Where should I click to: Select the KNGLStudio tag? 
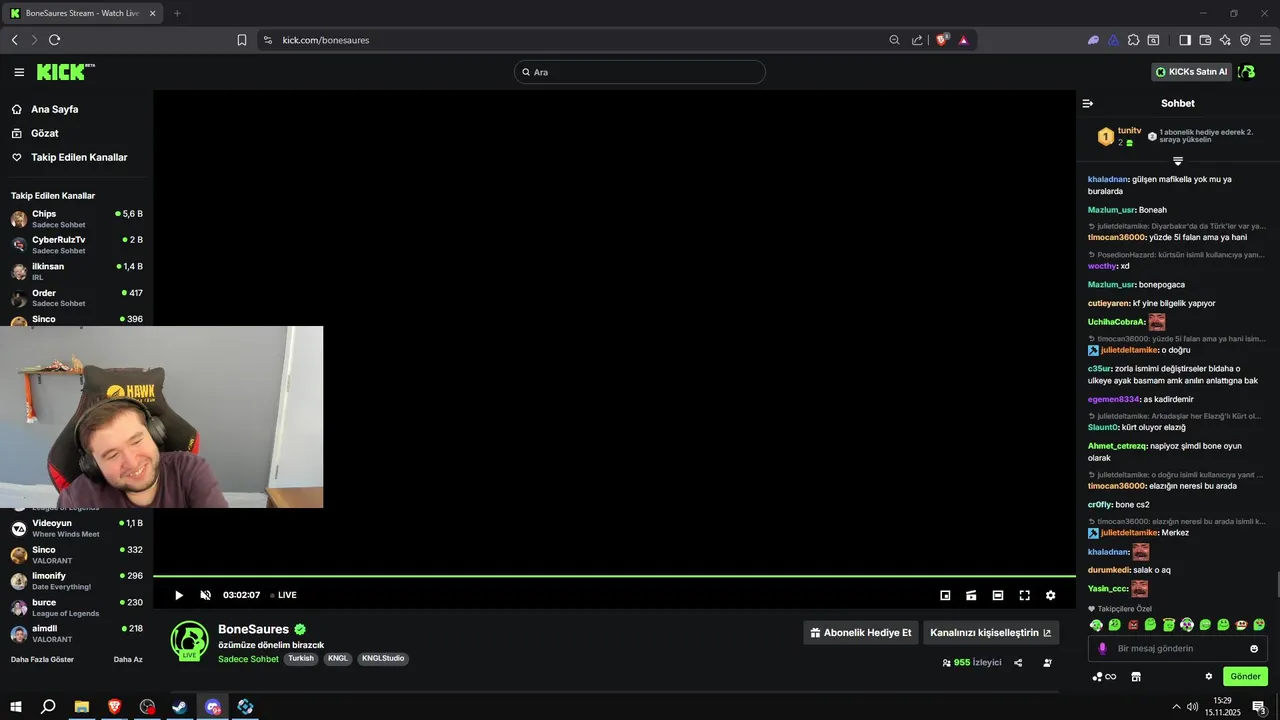pos(383,659)
